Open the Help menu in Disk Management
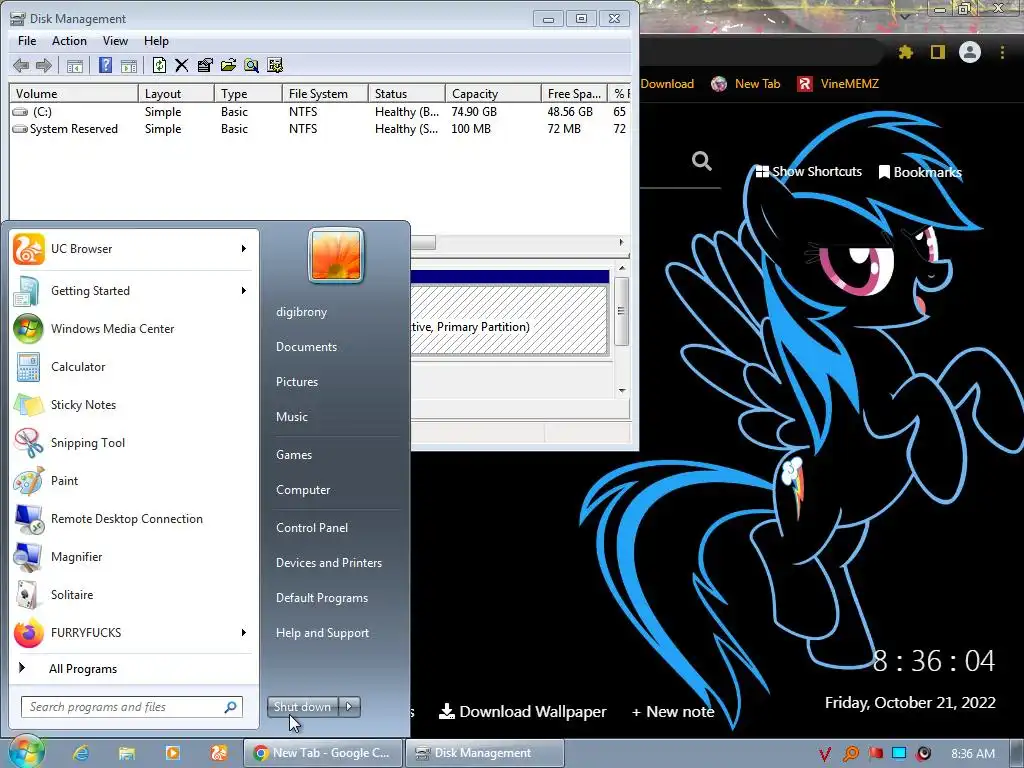The width and height of the screenshot is (1024, 768). click(x=156, y=40)
